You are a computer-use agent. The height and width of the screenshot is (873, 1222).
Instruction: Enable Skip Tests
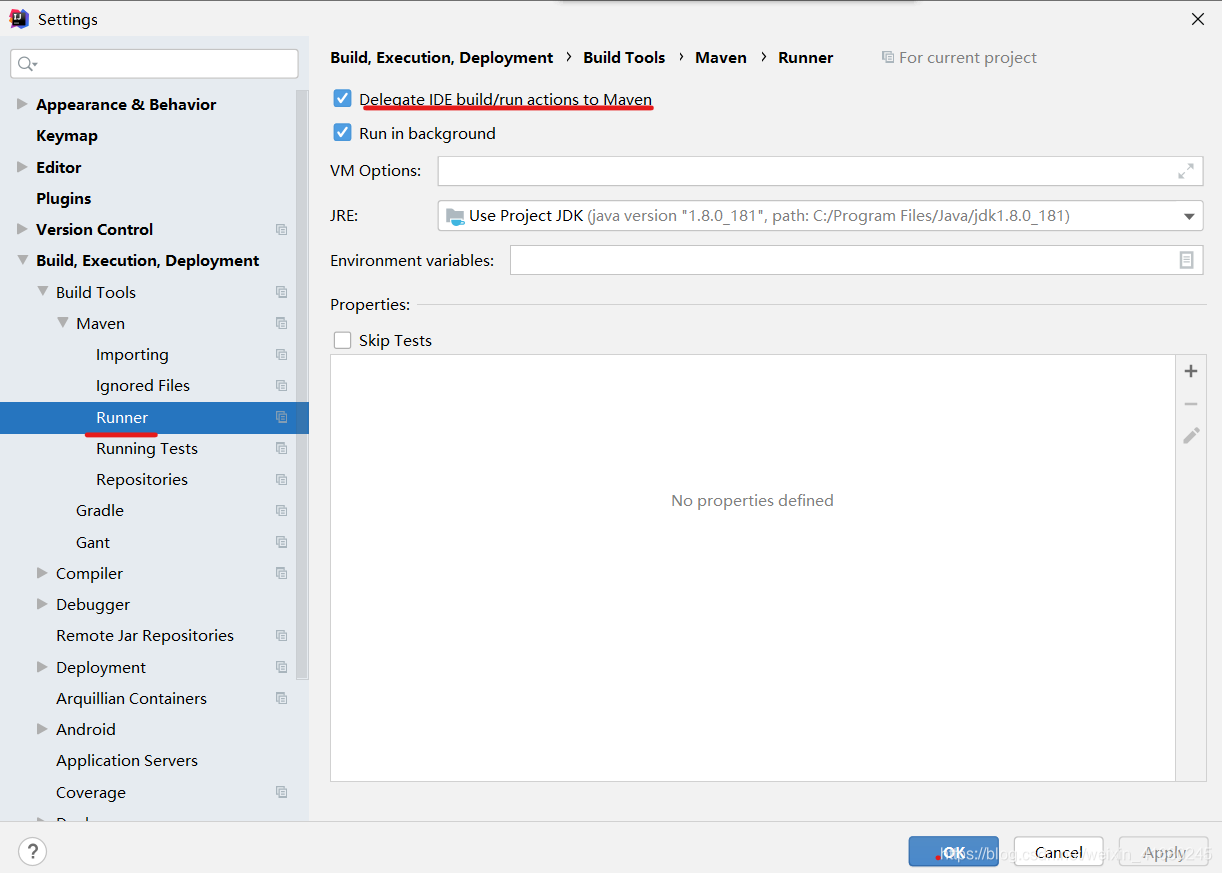click(342, 340)
